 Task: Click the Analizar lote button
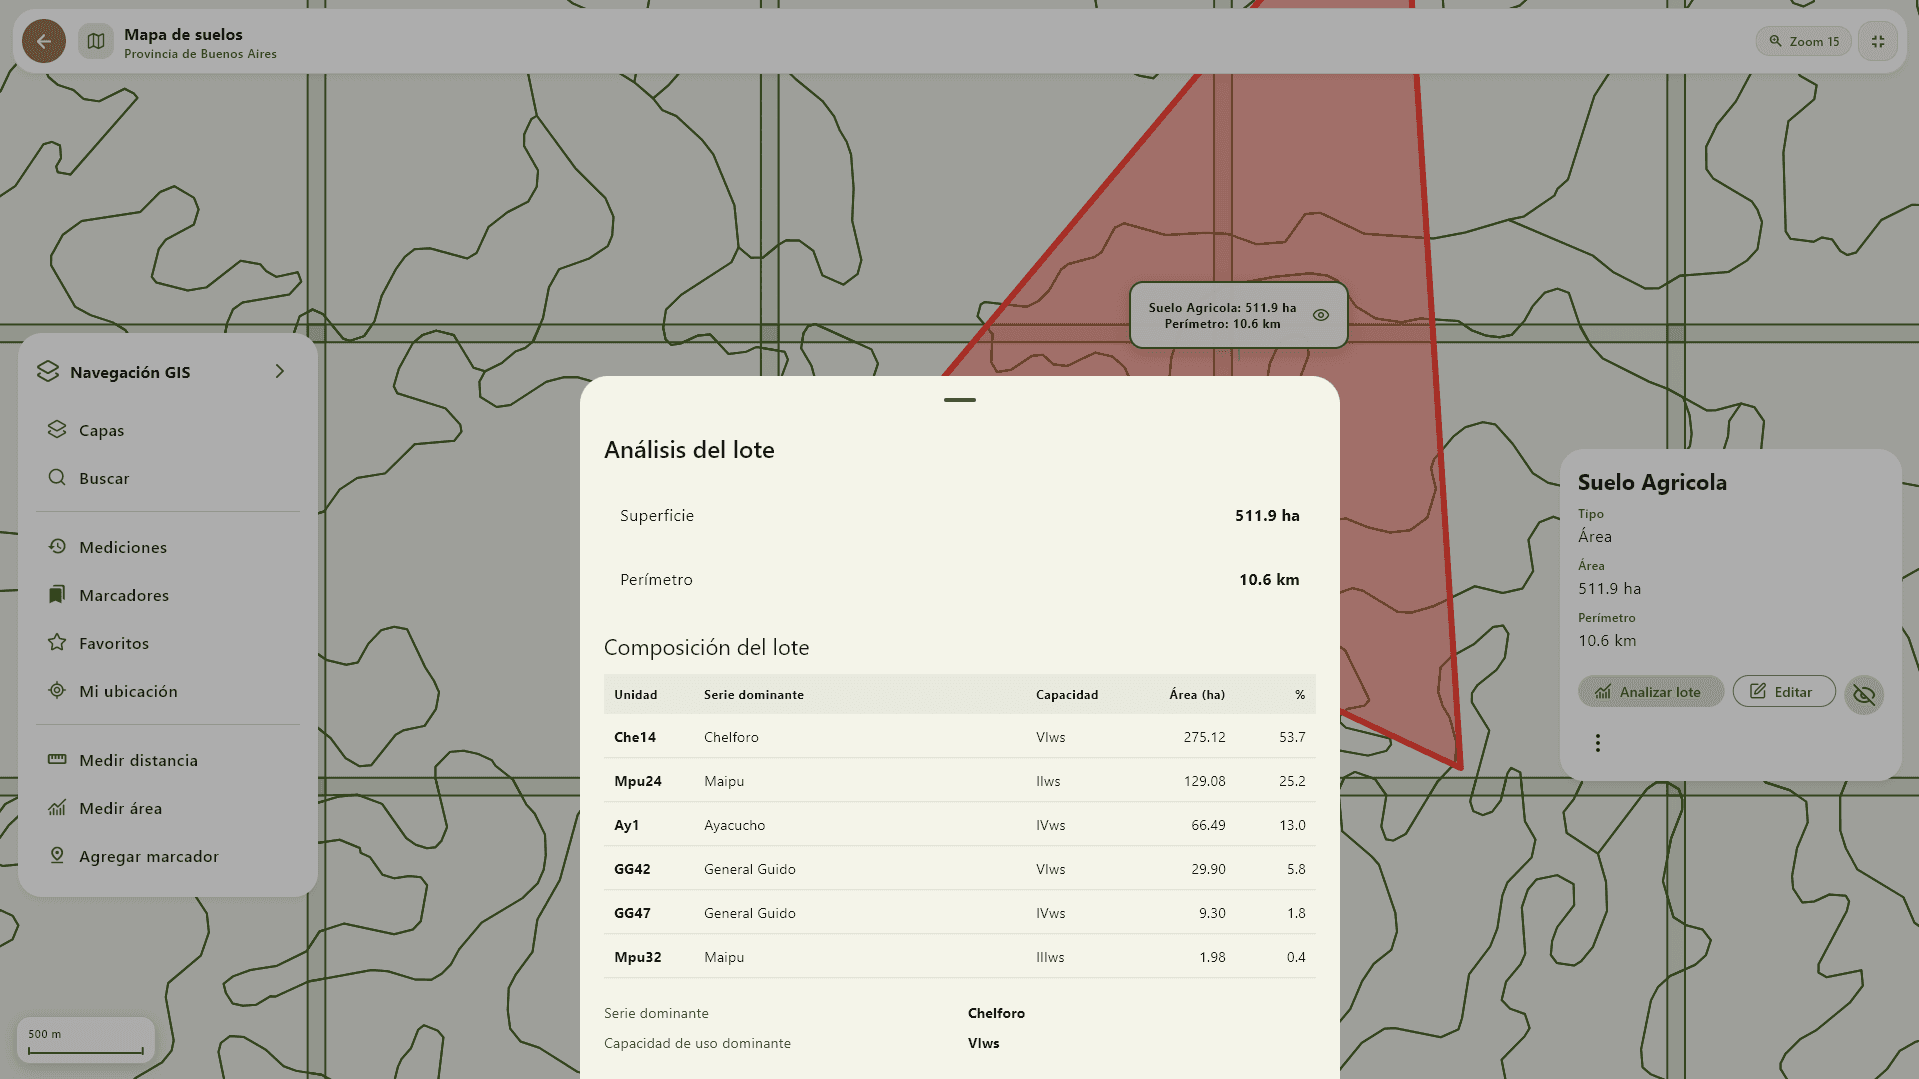1650,692
